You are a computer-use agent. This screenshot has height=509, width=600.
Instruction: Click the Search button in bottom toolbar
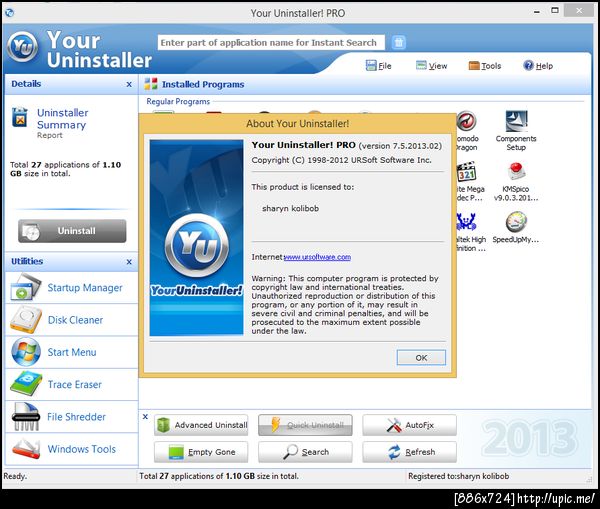pyautogui.click(x=305, y=452)
